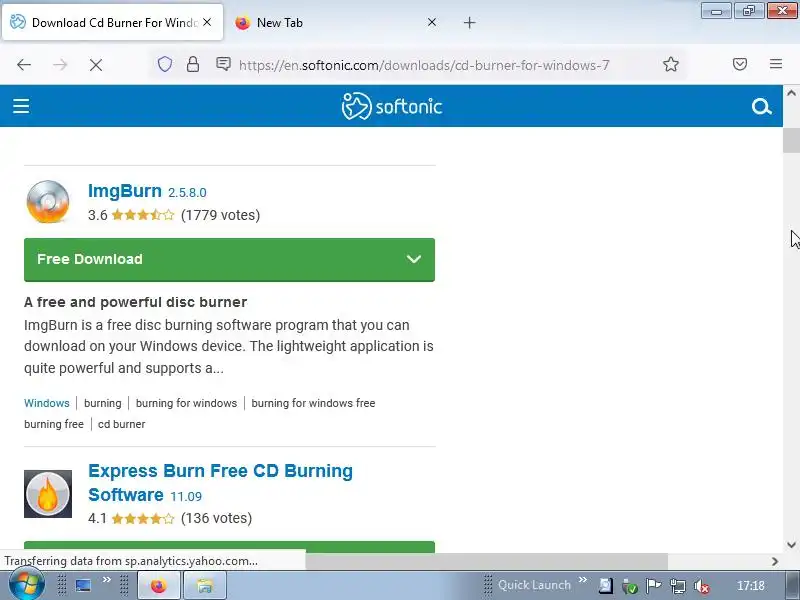800x600 pixels.
Task: Open Softonic hamburger menu
Action: click(21, 106)
